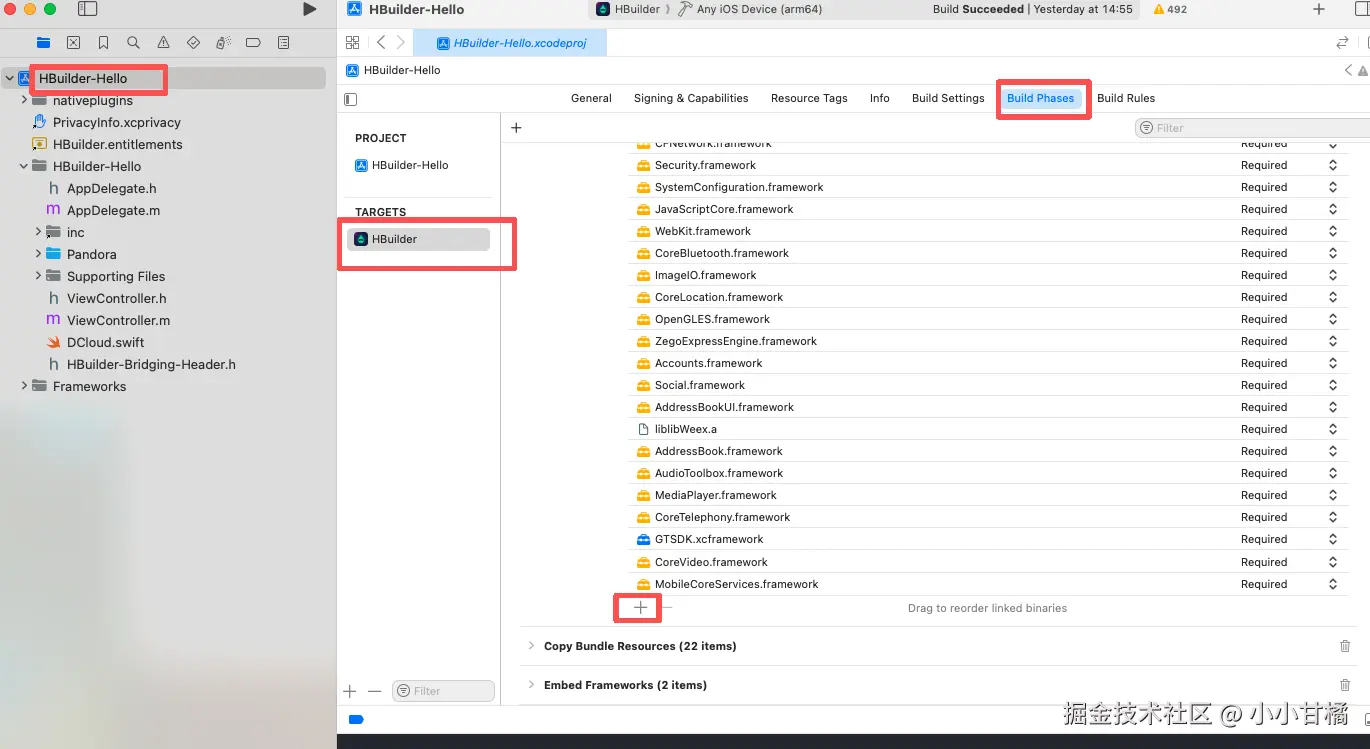The width and height of the screenshot is (1370, 749).
Task: Run the project with the play button
Action: pos(309,9)
